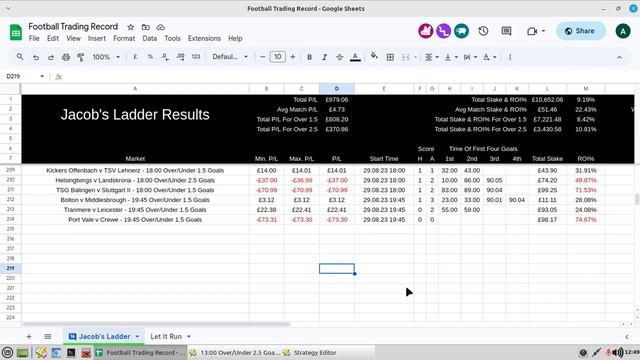Viewport: 640px width, 360px height.
Task: Open text wrapping dropdown
Action: coord(470,57)
